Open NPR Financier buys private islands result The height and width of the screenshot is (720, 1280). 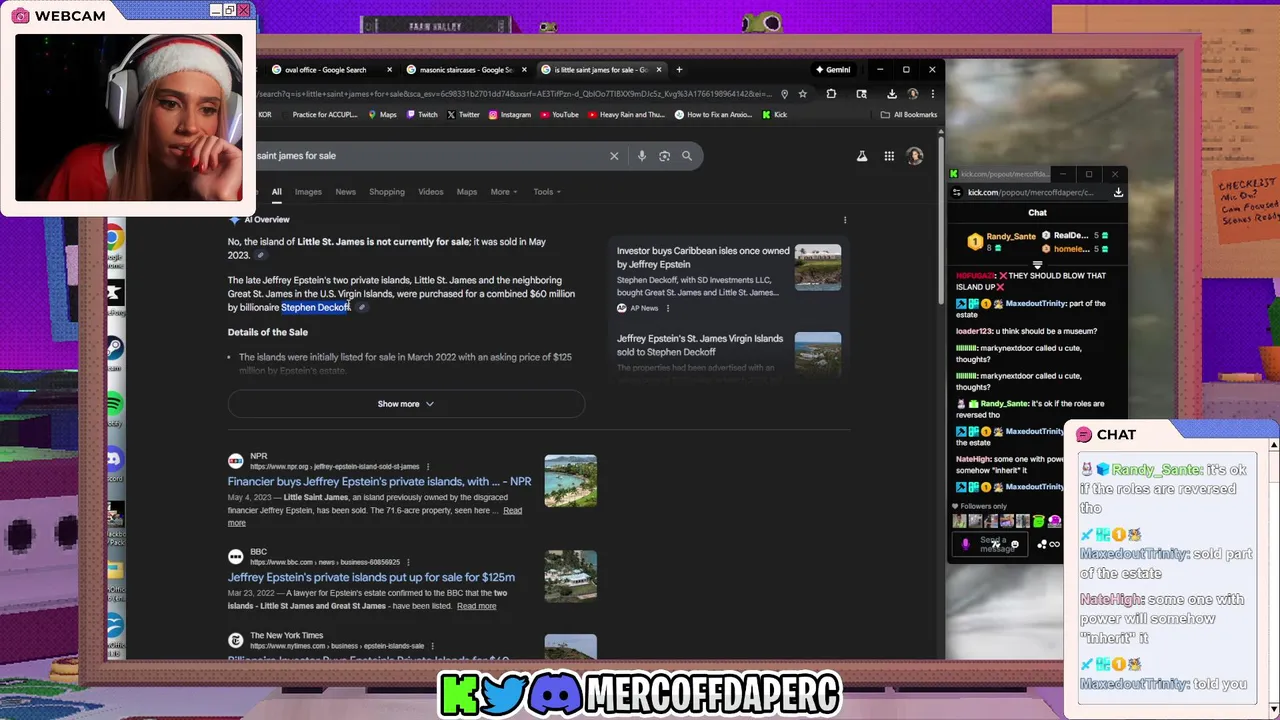pyautogui.click(x=379, y=481)
